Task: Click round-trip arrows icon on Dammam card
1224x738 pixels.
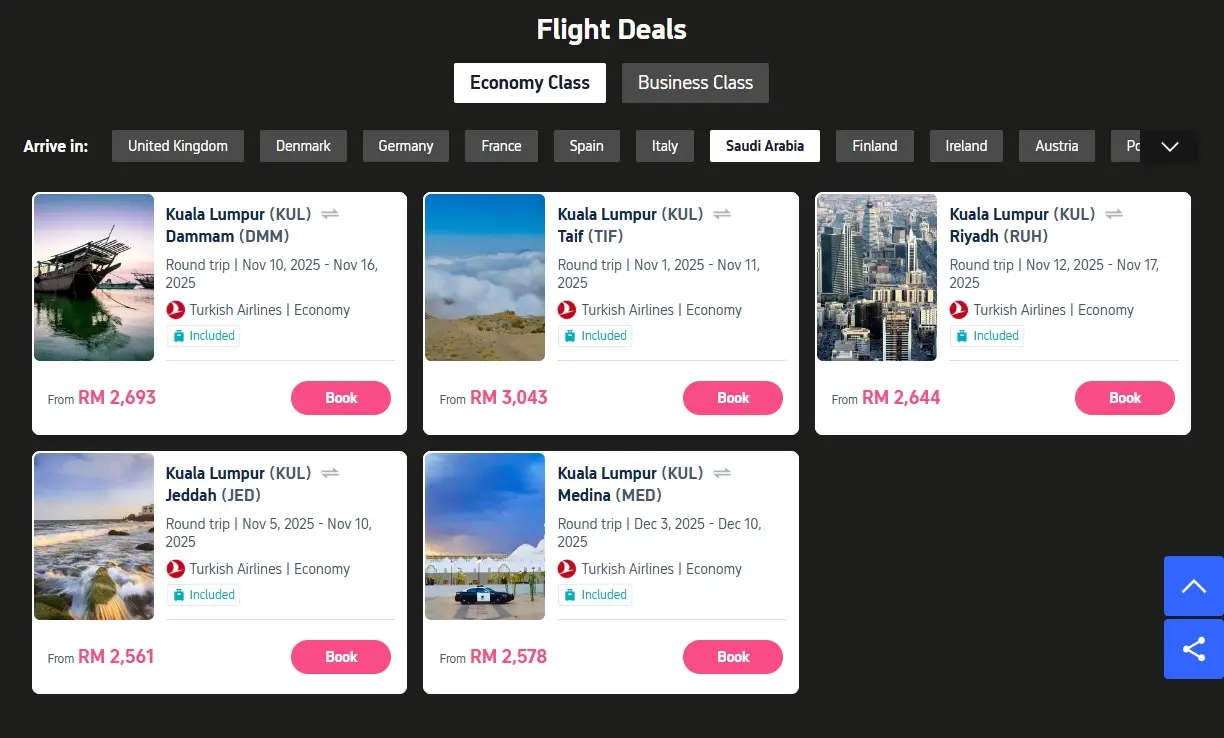Action: tap(330, 214)
